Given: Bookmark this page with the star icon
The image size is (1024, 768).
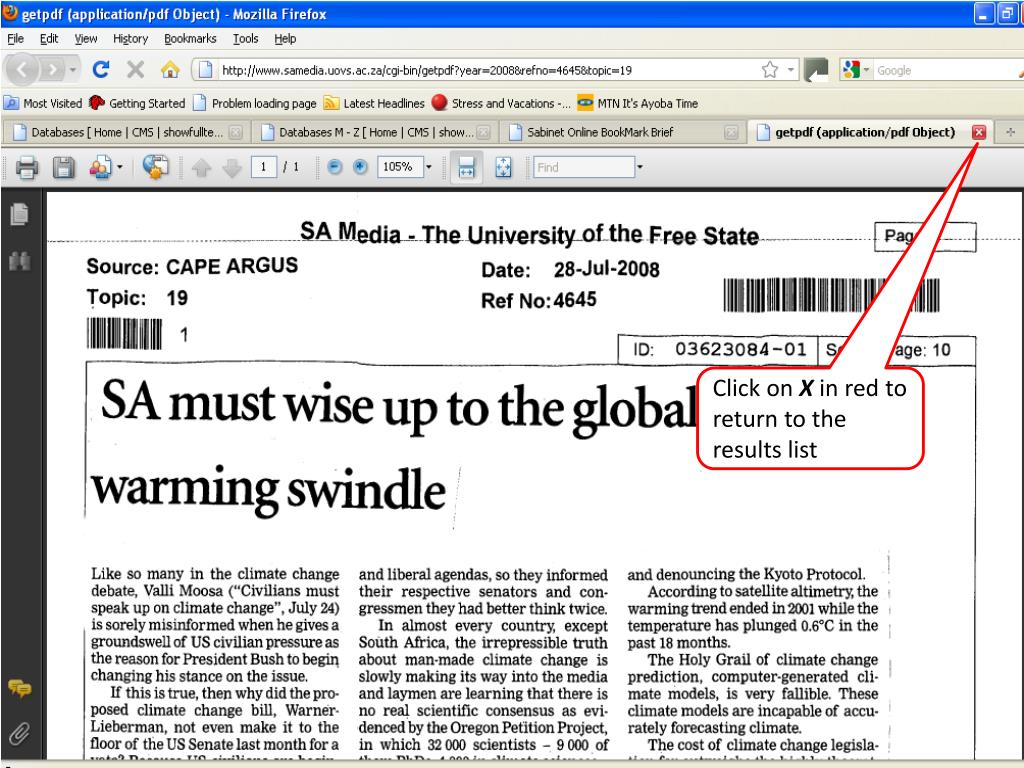Looking at the screenshot, I should point(770,69).
